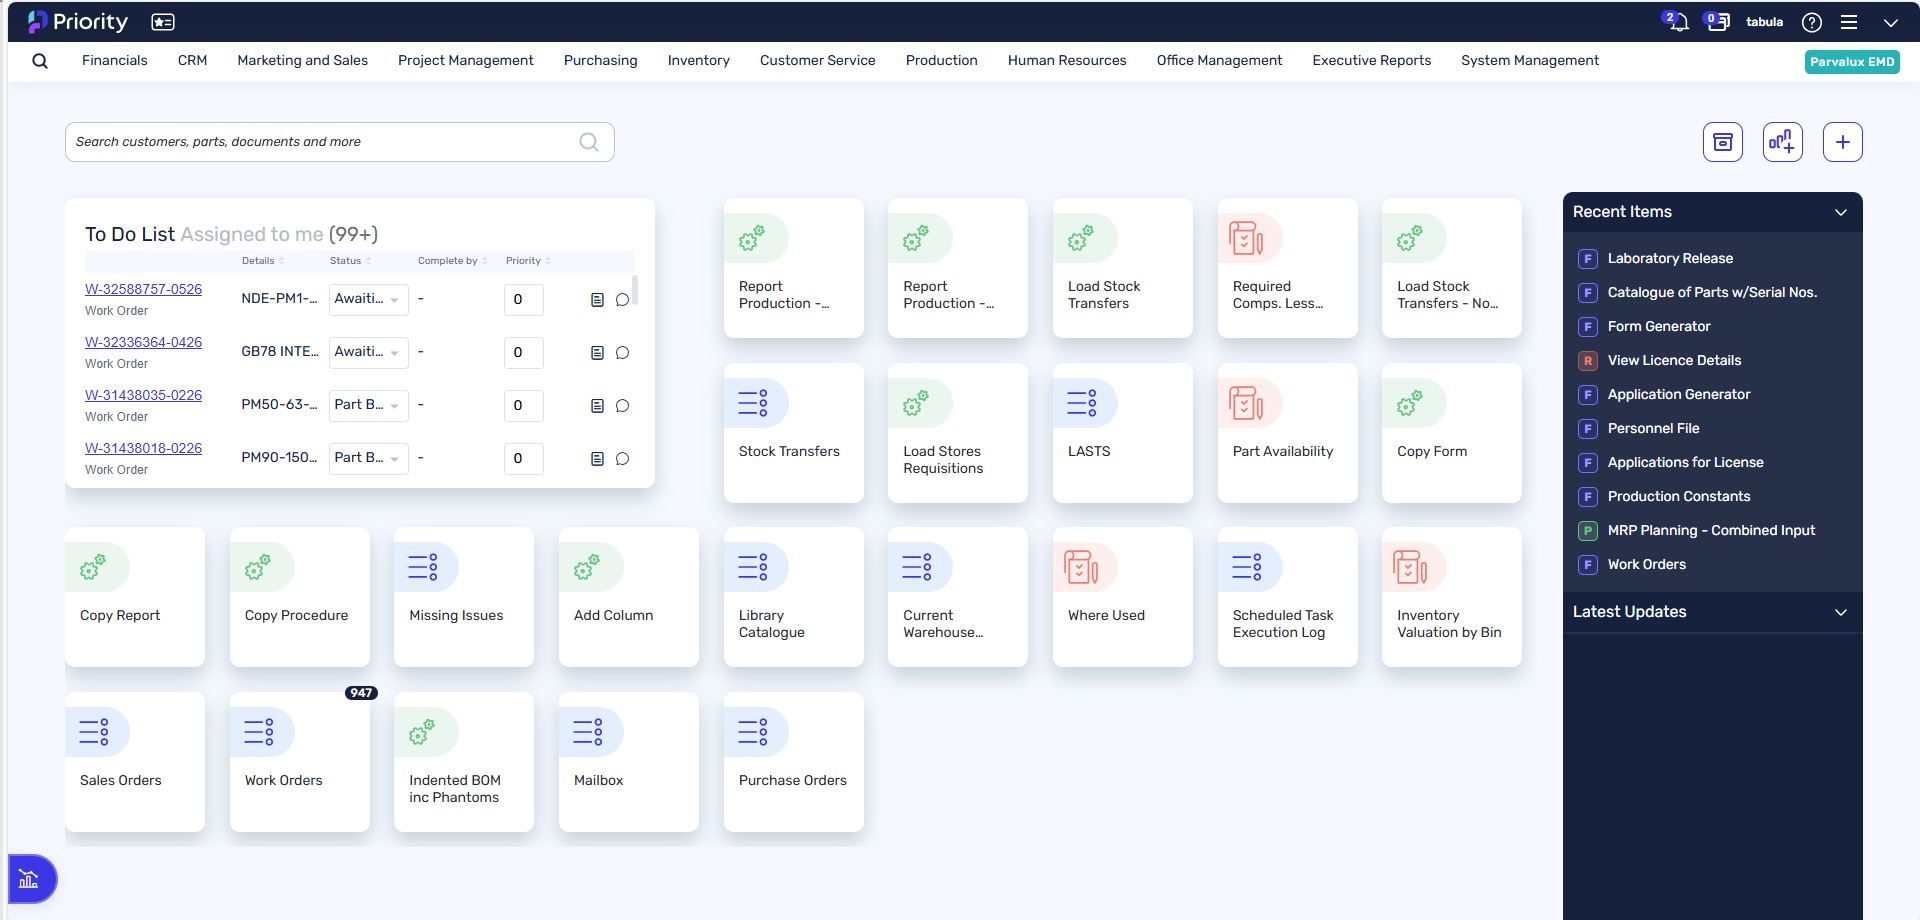Open the Inventory menu
Viewport: 1920px width, 920px height.
tap(699, 61)
